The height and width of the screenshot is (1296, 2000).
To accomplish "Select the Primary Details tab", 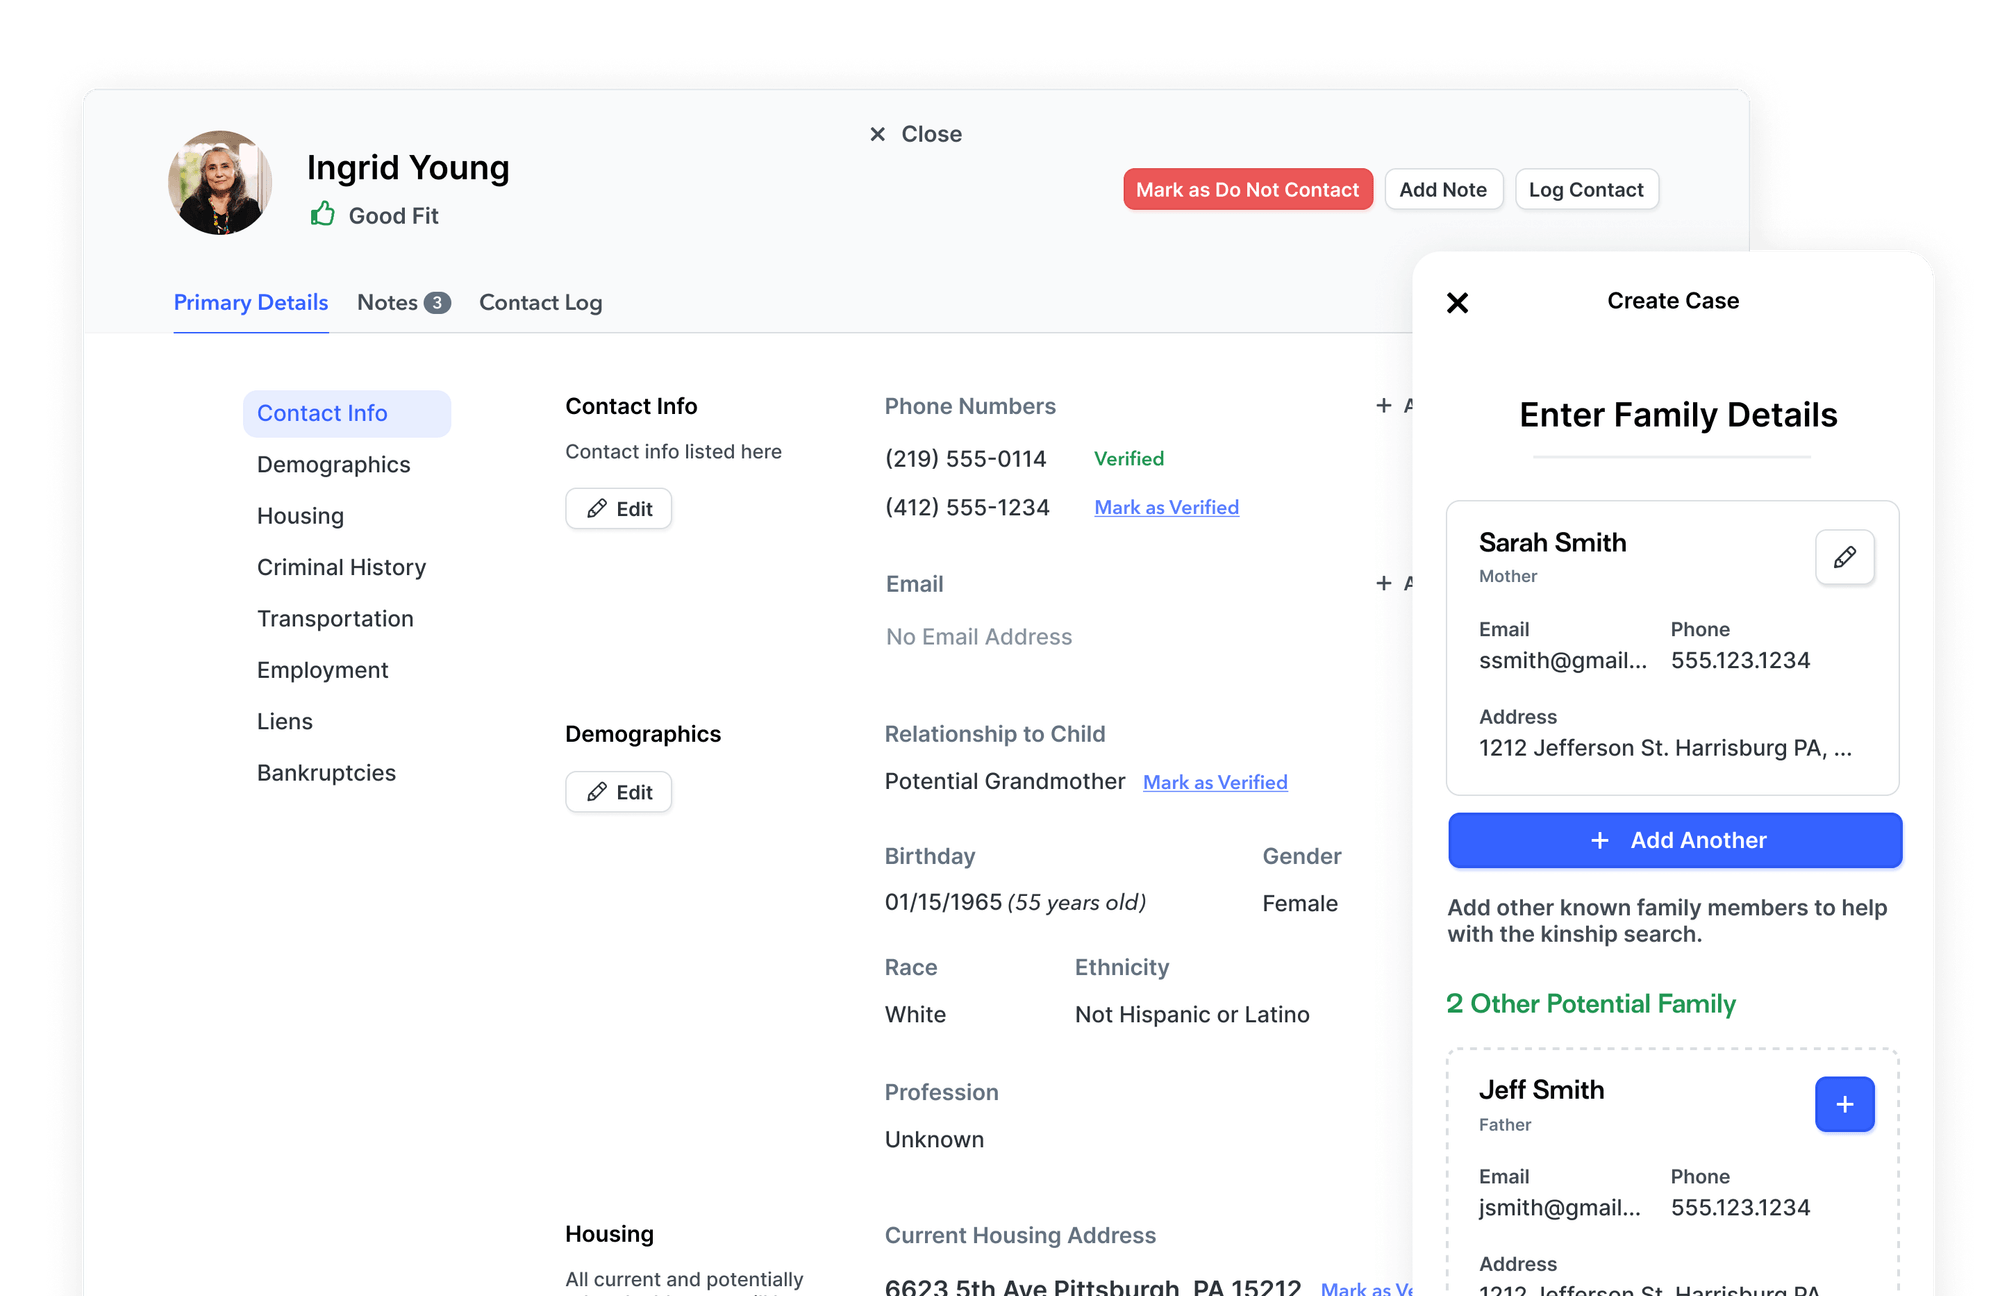I will 250,302.
